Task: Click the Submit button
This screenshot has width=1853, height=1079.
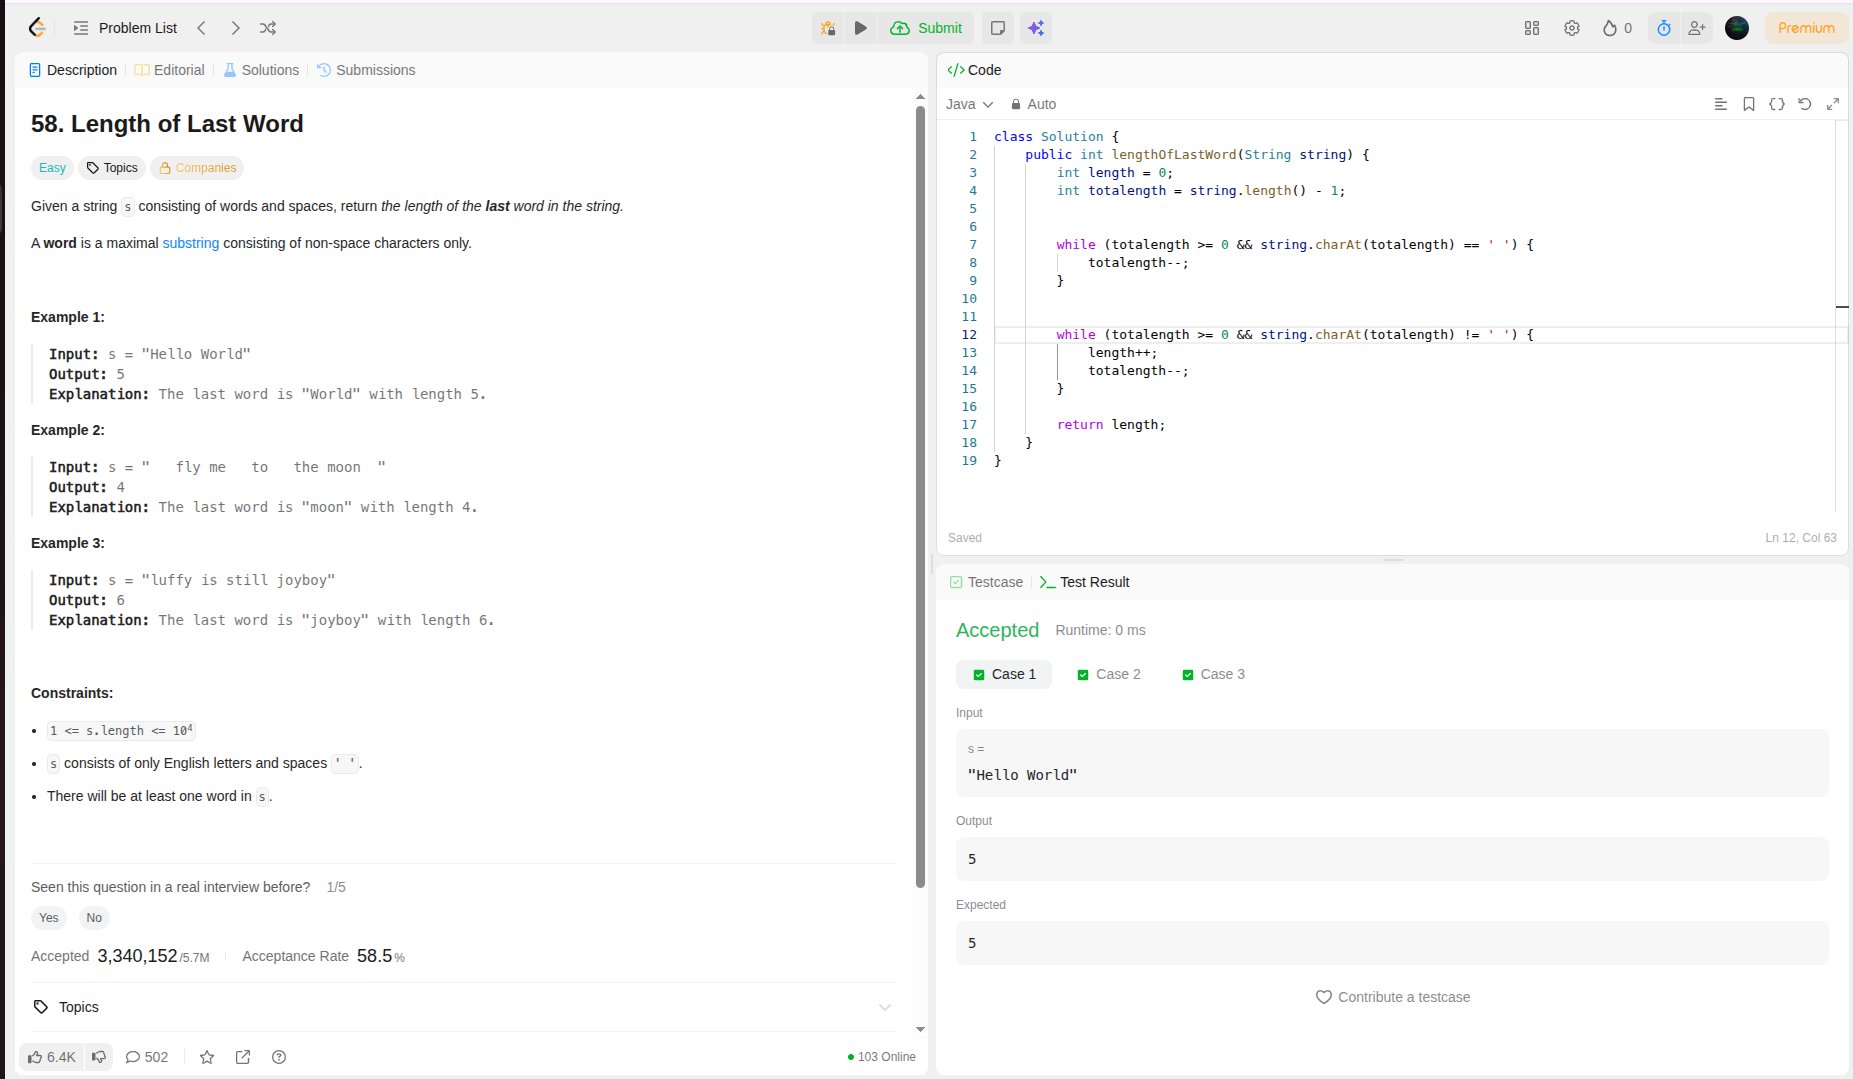Action: tap(926, 28)
